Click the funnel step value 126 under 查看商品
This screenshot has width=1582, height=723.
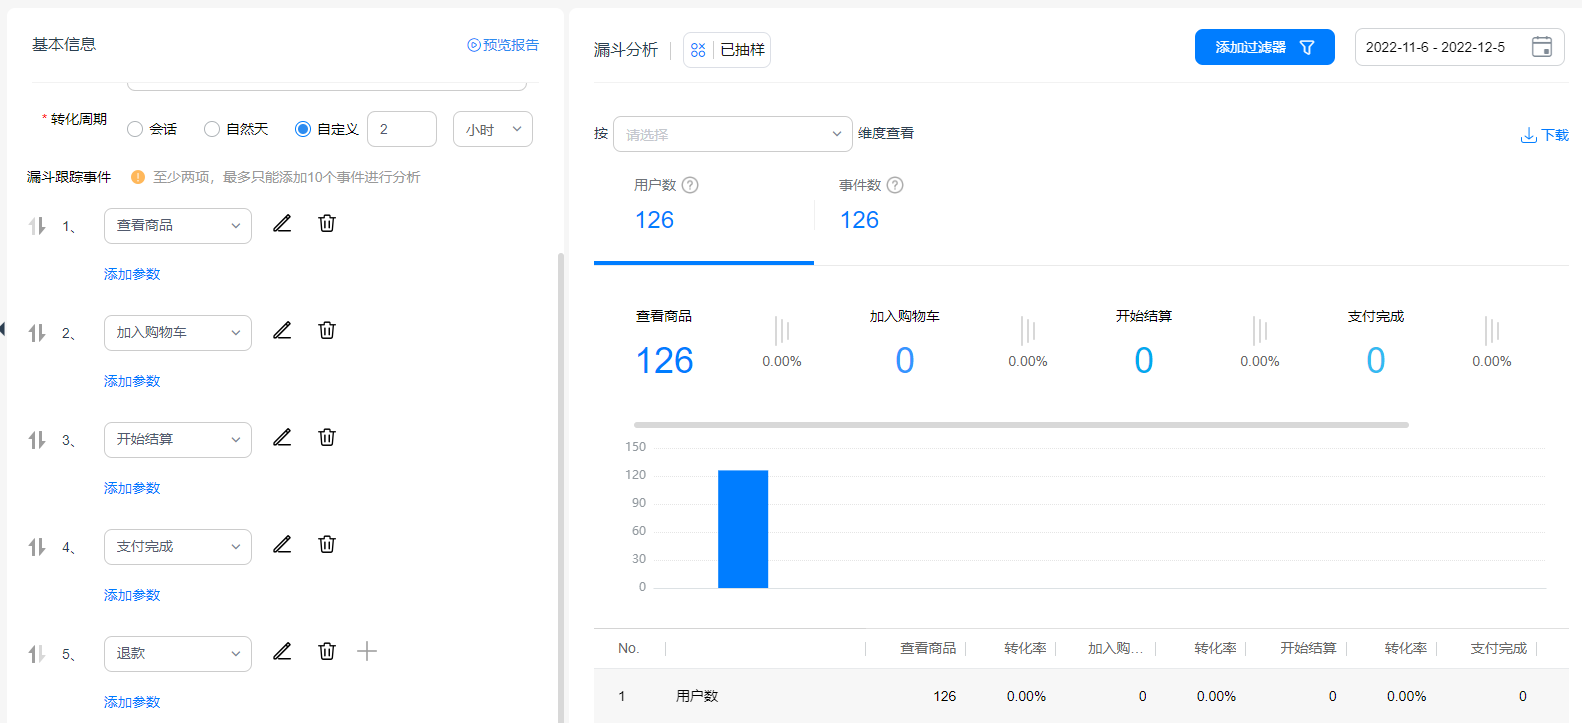(665, 361)
